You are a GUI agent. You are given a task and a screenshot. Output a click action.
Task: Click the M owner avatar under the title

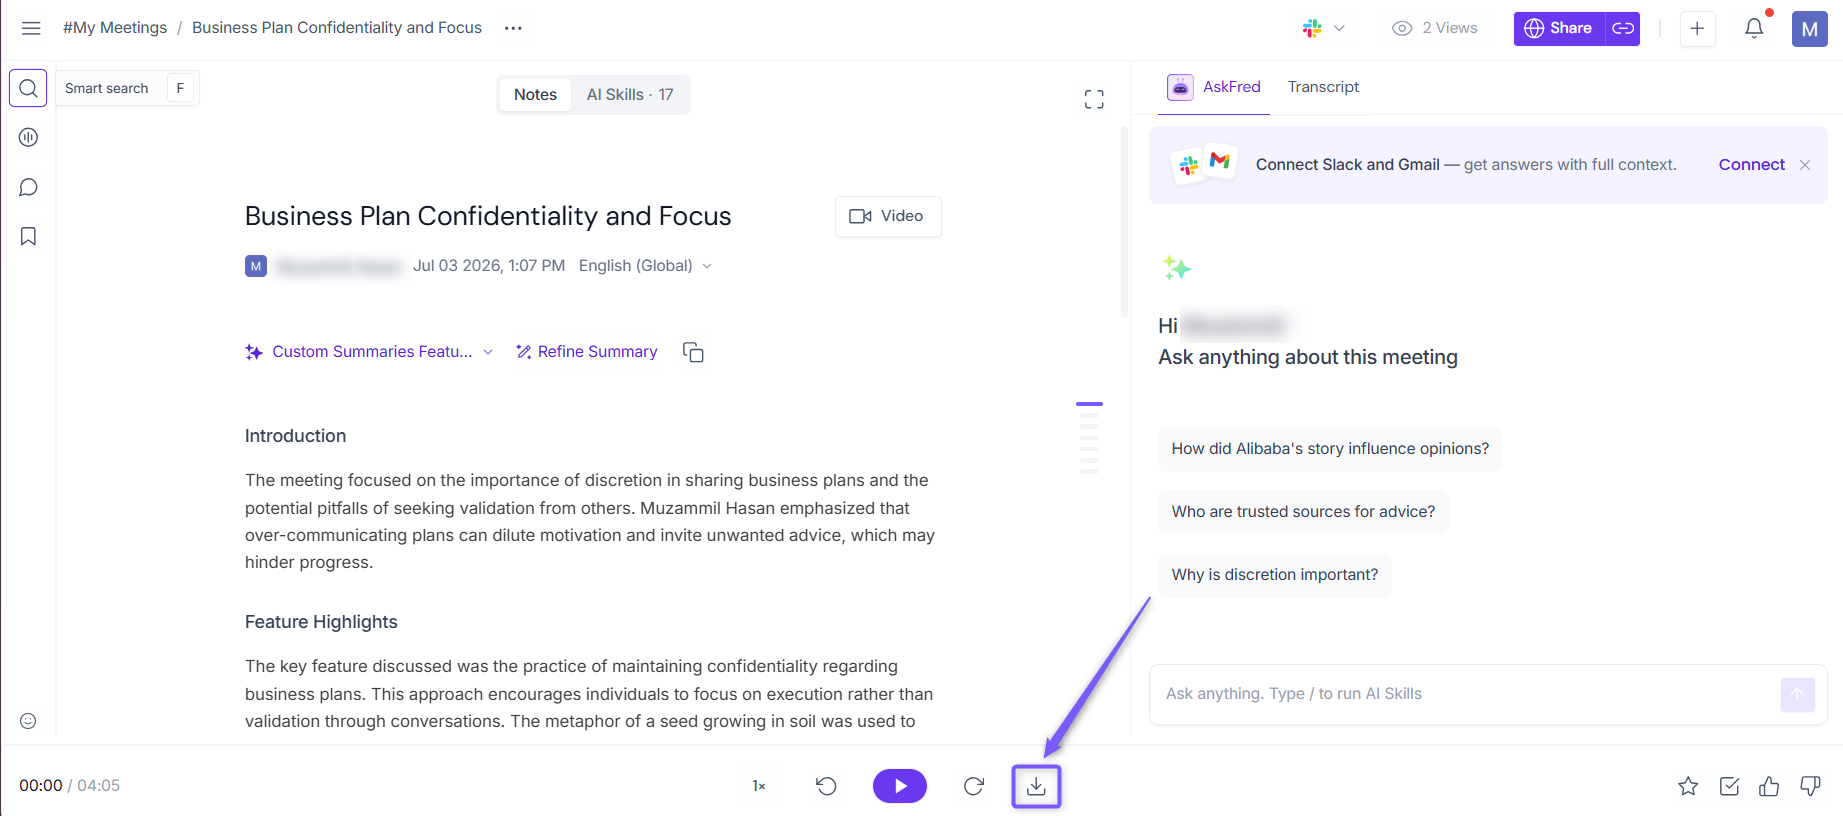(x=256, y=266)
